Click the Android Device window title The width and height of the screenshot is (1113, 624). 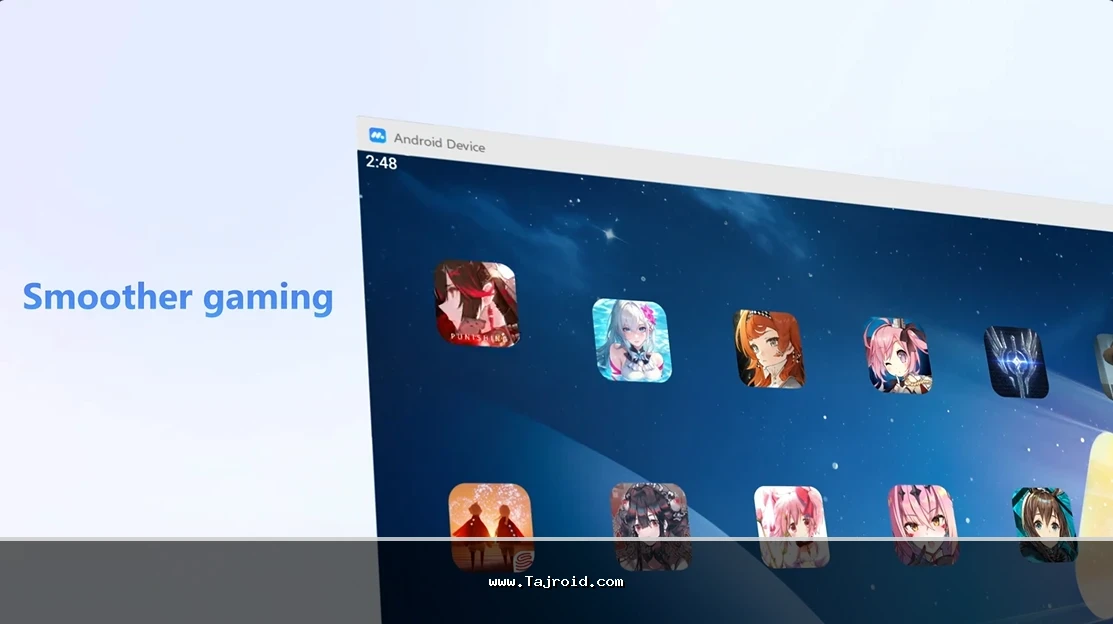click(439, 142)
